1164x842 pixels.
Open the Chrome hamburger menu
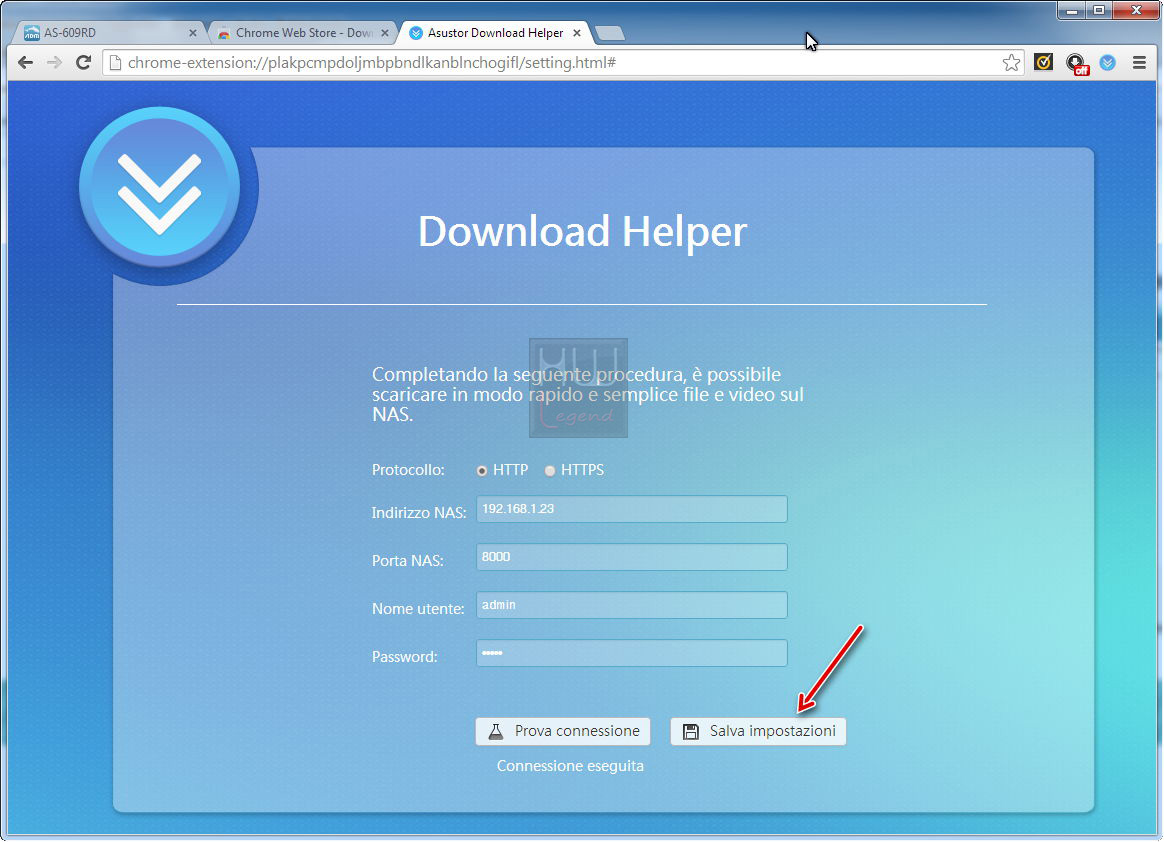[x=1140, y=62]
